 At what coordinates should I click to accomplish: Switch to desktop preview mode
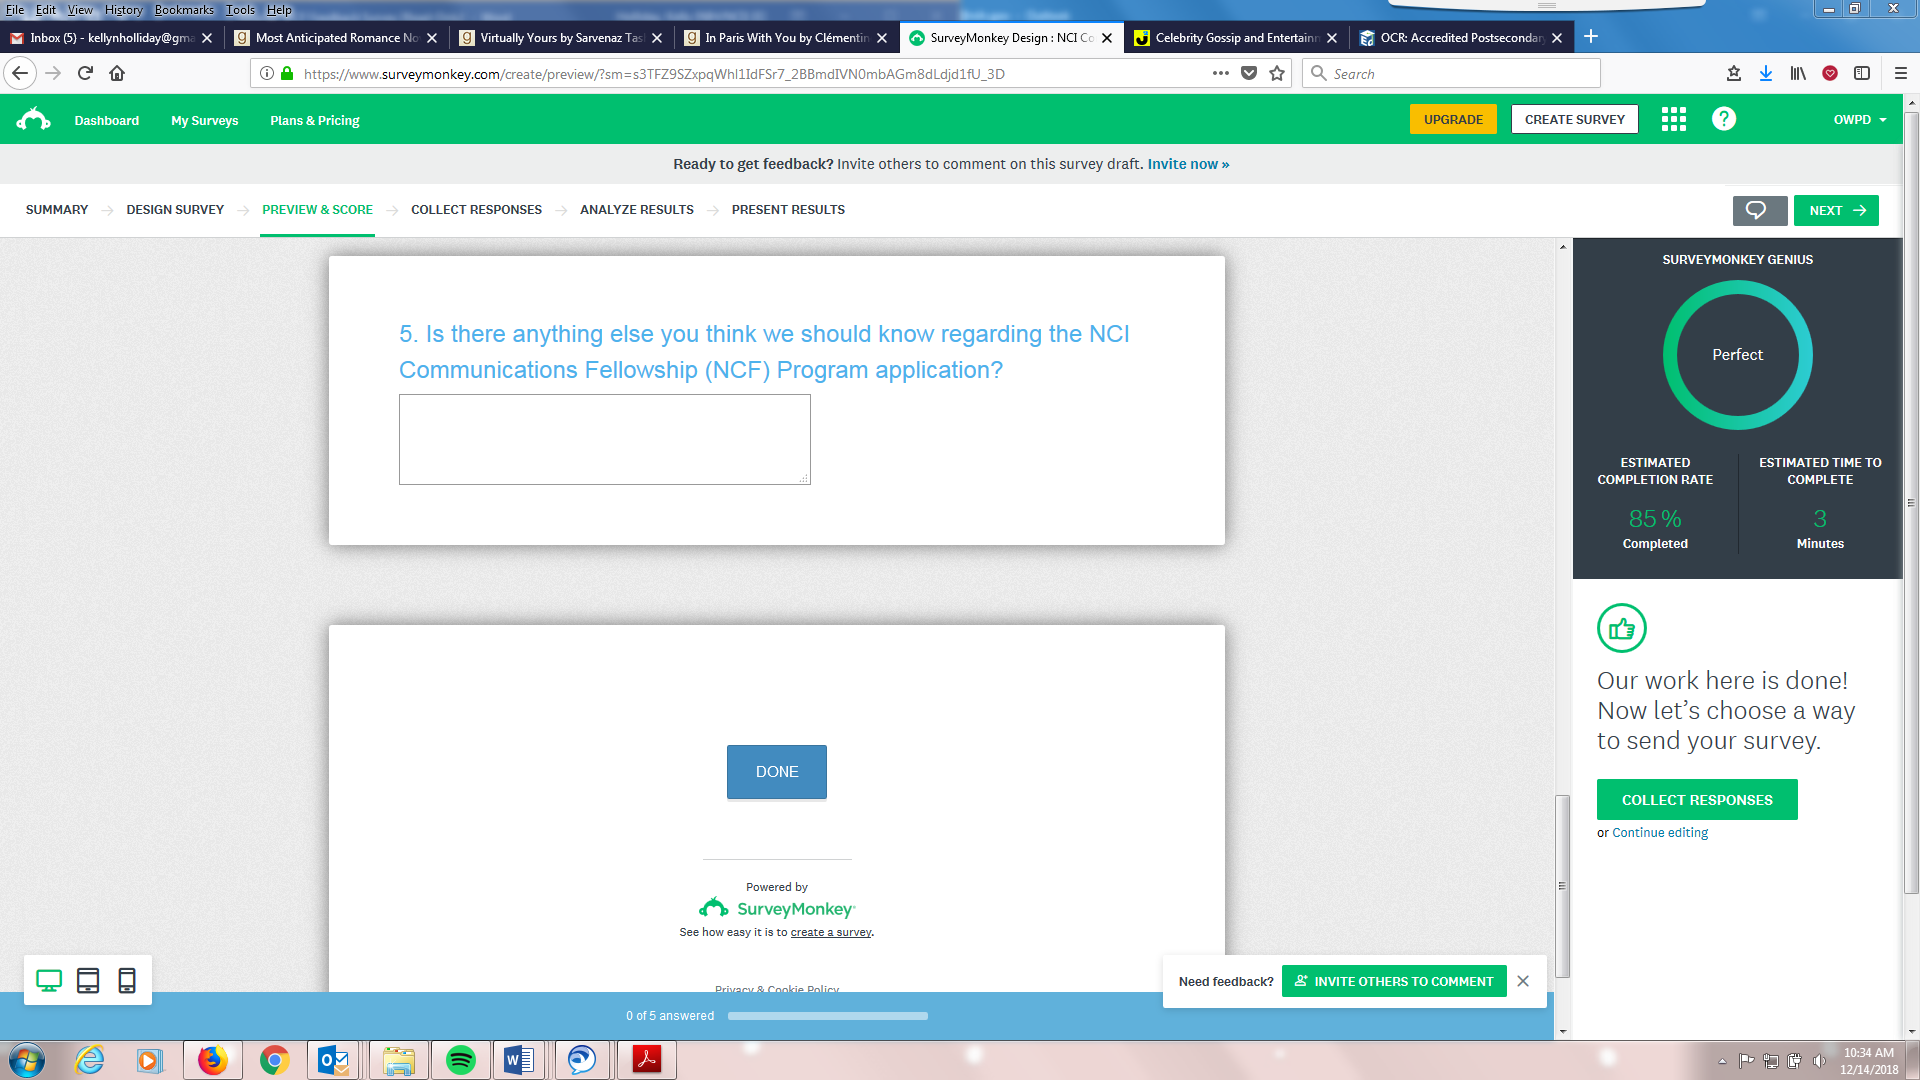pos(48,981)
